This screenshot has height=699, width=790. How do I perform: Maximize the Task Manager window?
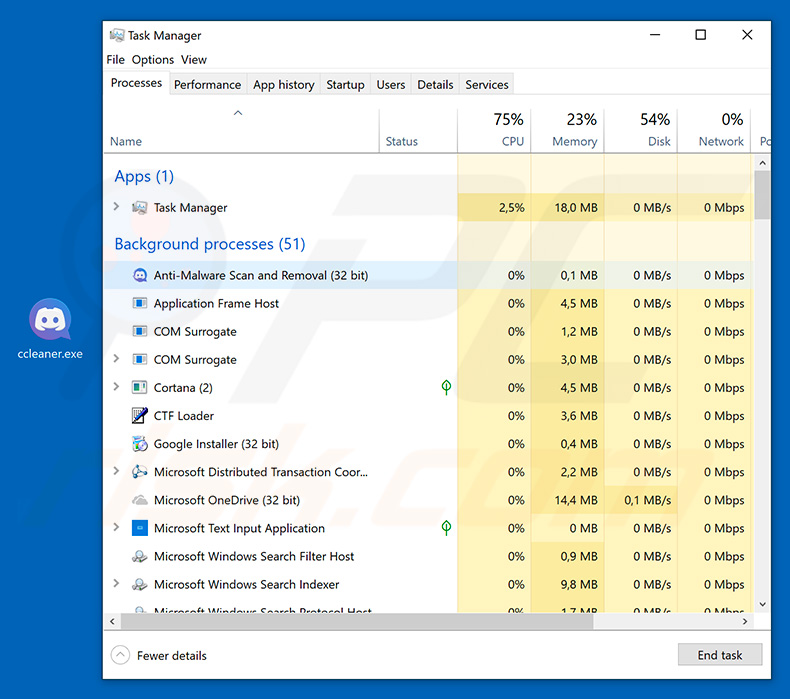[700, 35]
